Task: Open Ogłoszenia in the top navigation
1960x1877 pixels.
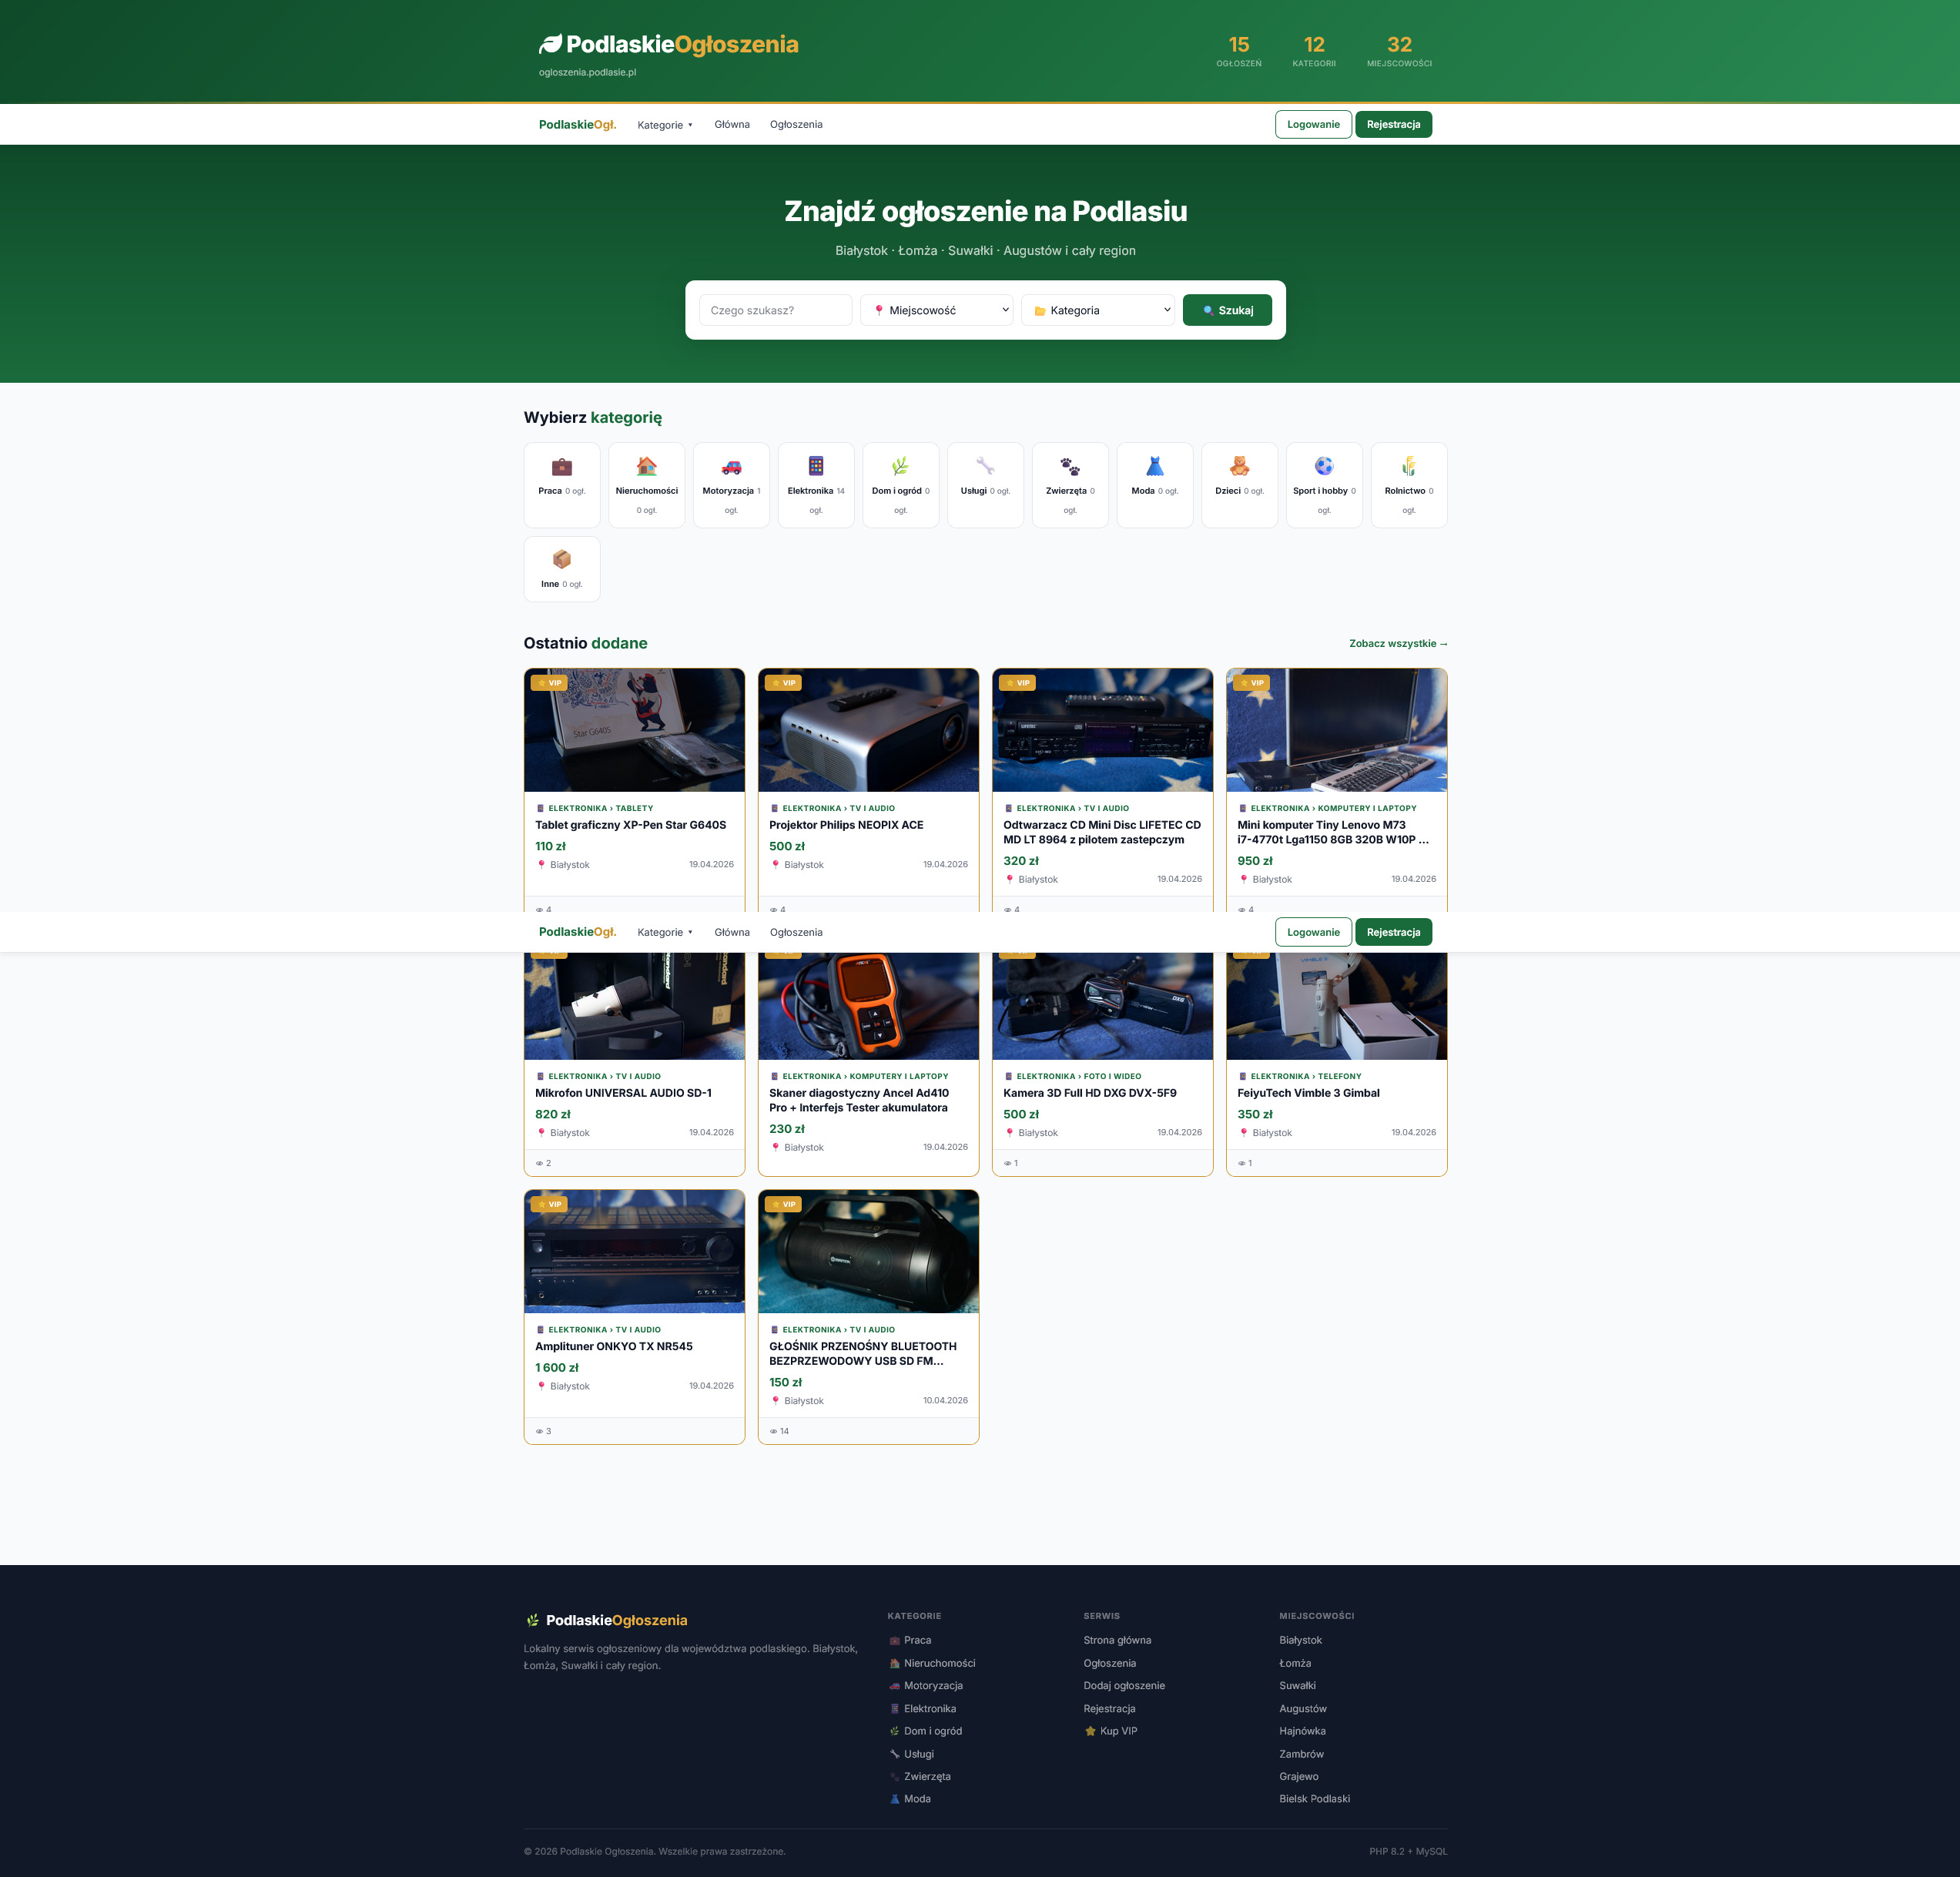Action: click(x=796, y=125)
